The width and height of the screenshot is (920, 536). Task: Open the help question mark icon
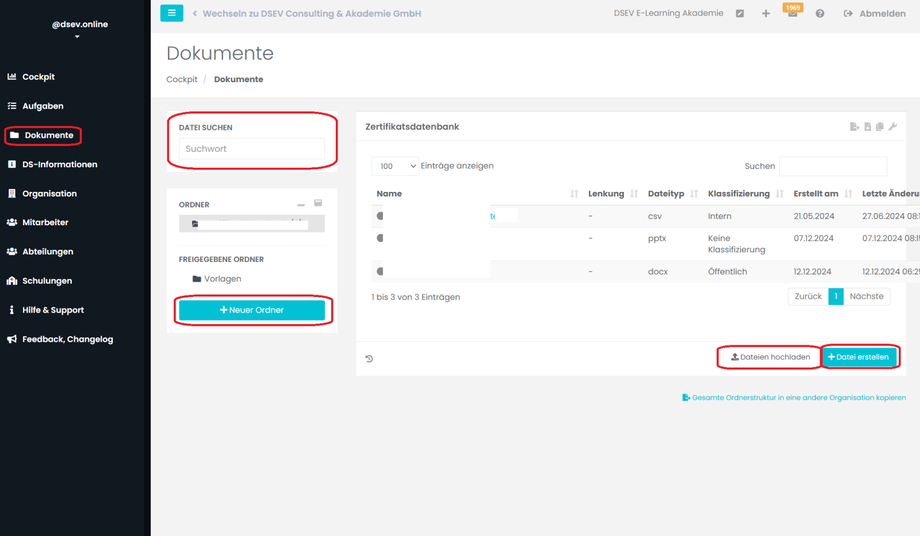pos(820,14)
